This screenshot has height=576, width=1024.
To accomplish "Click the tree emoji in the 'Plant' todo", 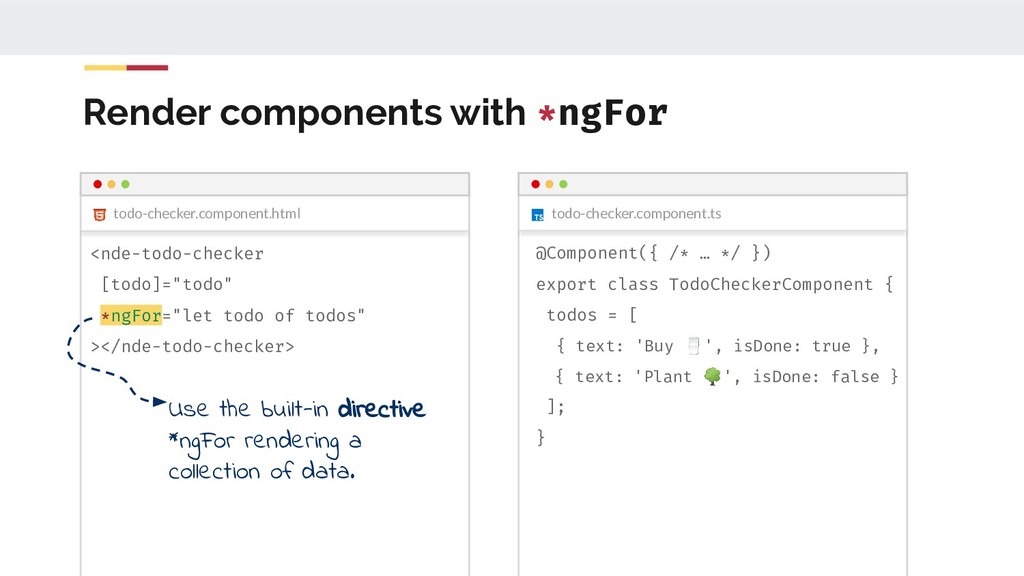I will click(712, 376).
